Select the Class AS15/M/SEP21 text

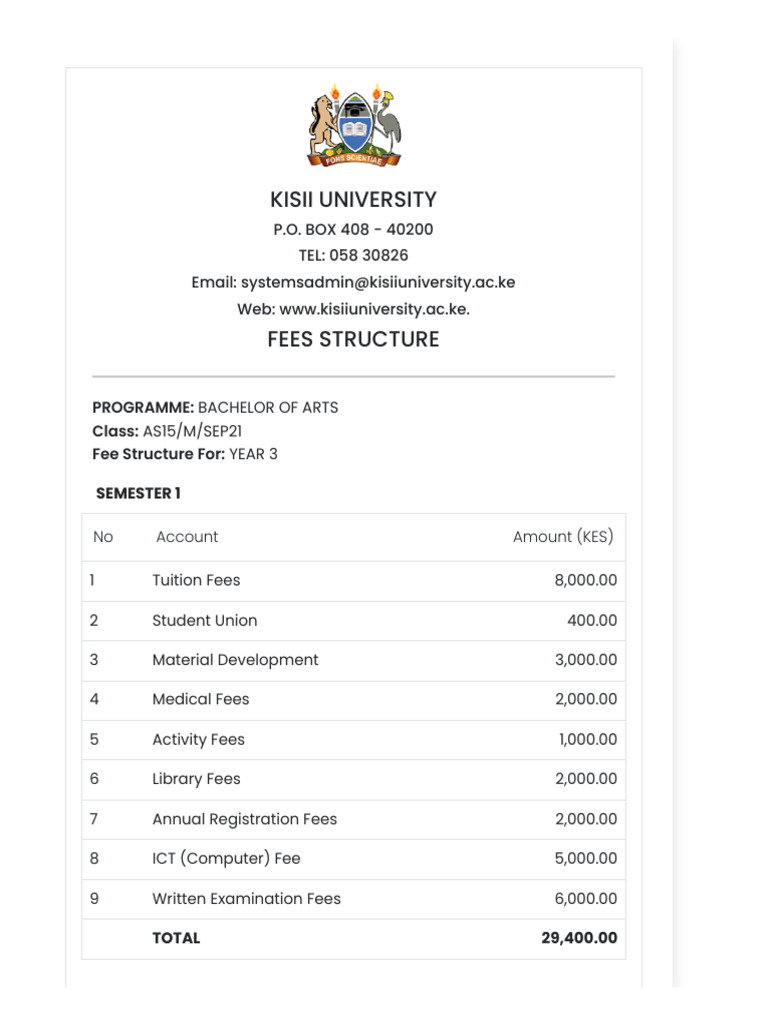coord(167,431)
